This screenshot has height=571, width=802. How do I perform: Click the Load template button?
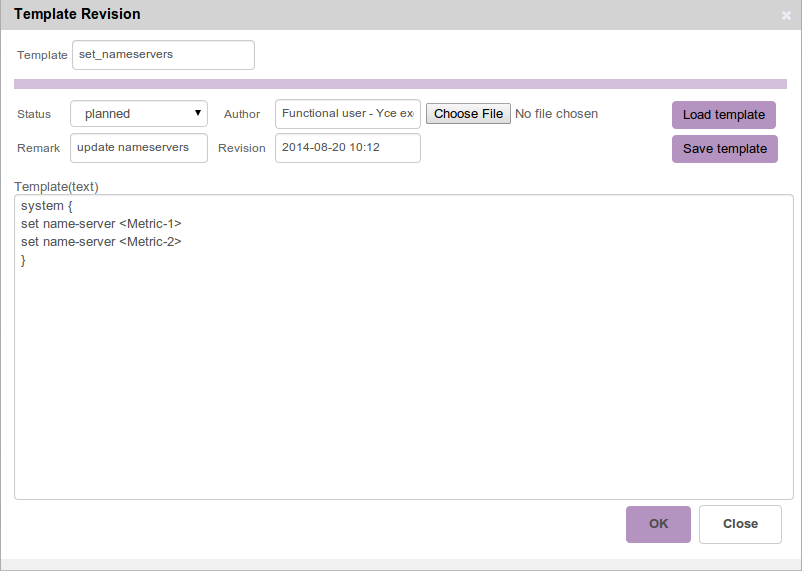point(723,115)
